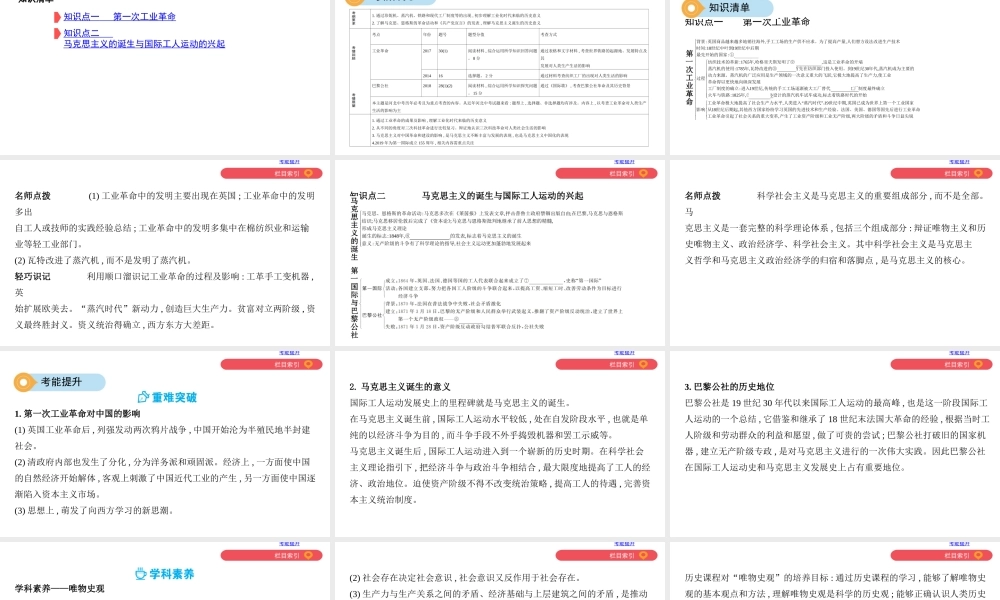The width and height of the screenshot is (1000, 600).
Task: Click the 考能提升 section header label
Action: click(x=61, y=382)
